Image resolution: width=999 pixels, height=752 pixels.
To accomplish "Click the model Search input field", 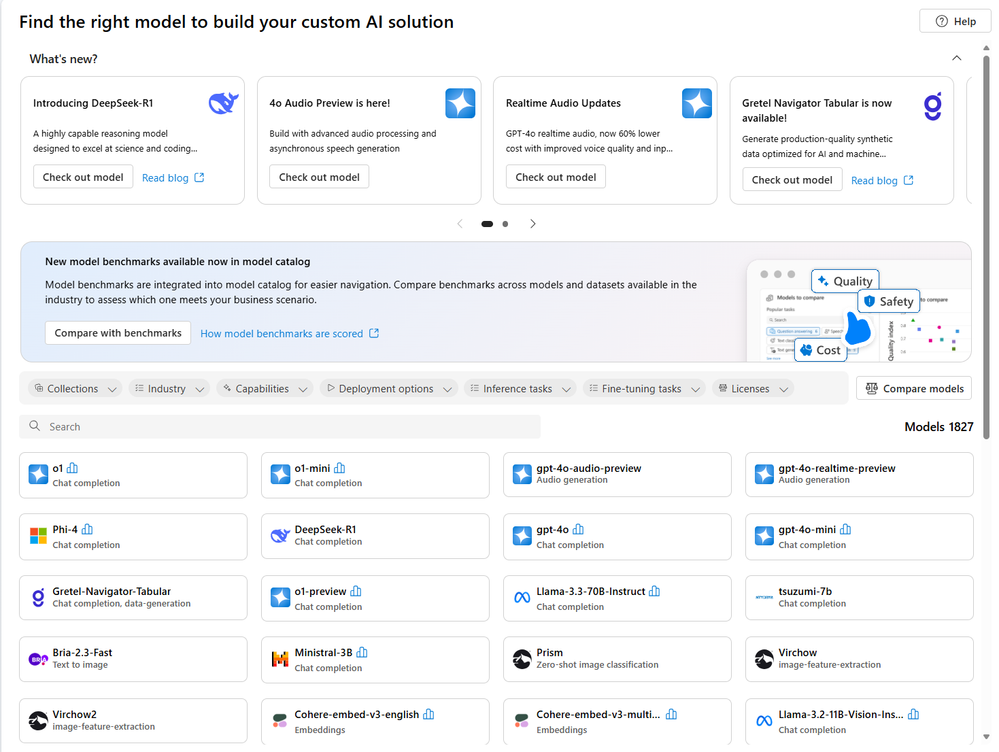I will (280, 426).
